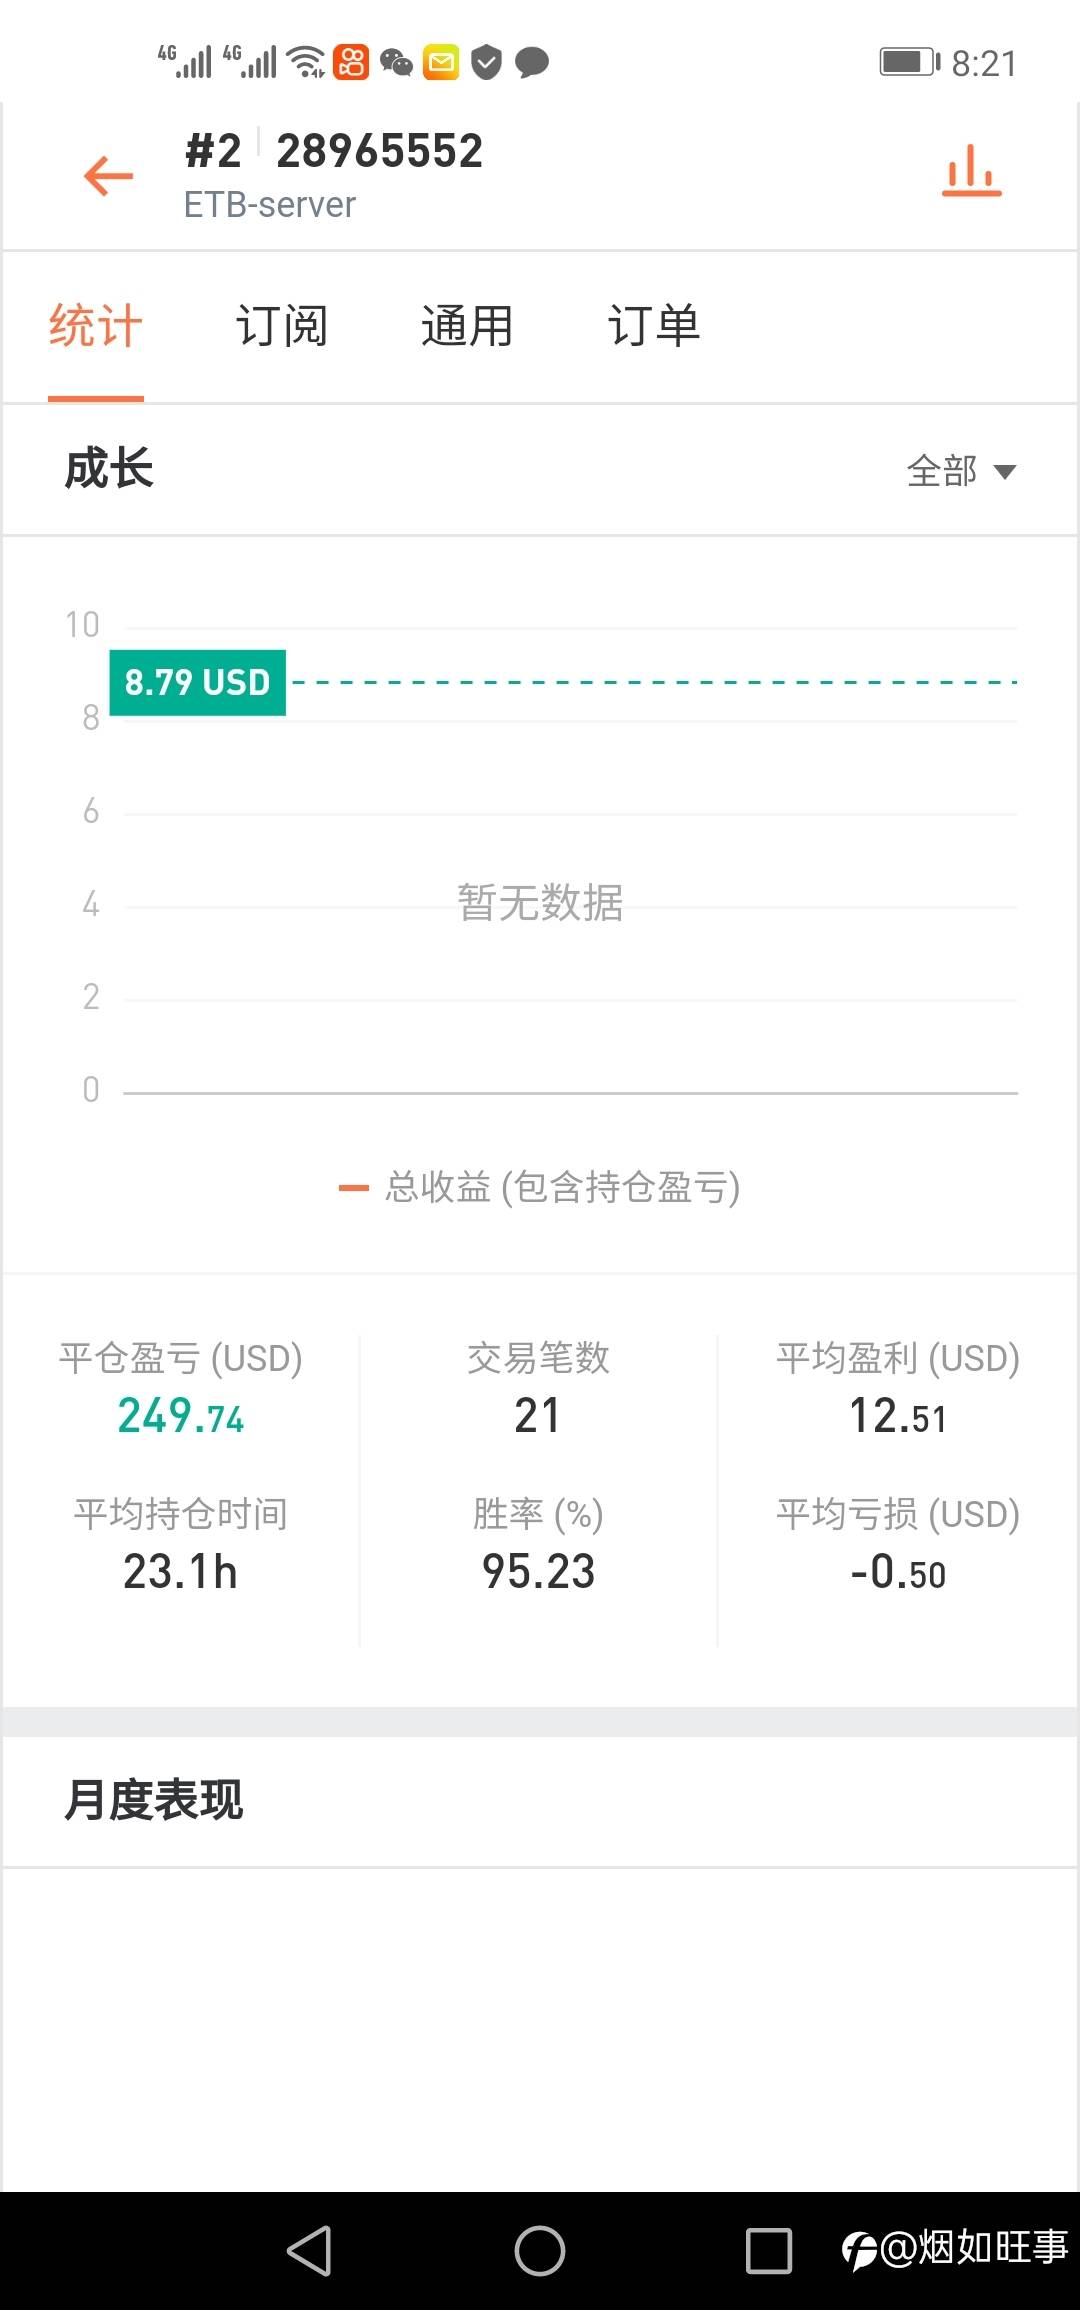The image size is (1080, 2310).
Task: Toggle the 总收益 chart legend item
Action: pos(540,1187)
